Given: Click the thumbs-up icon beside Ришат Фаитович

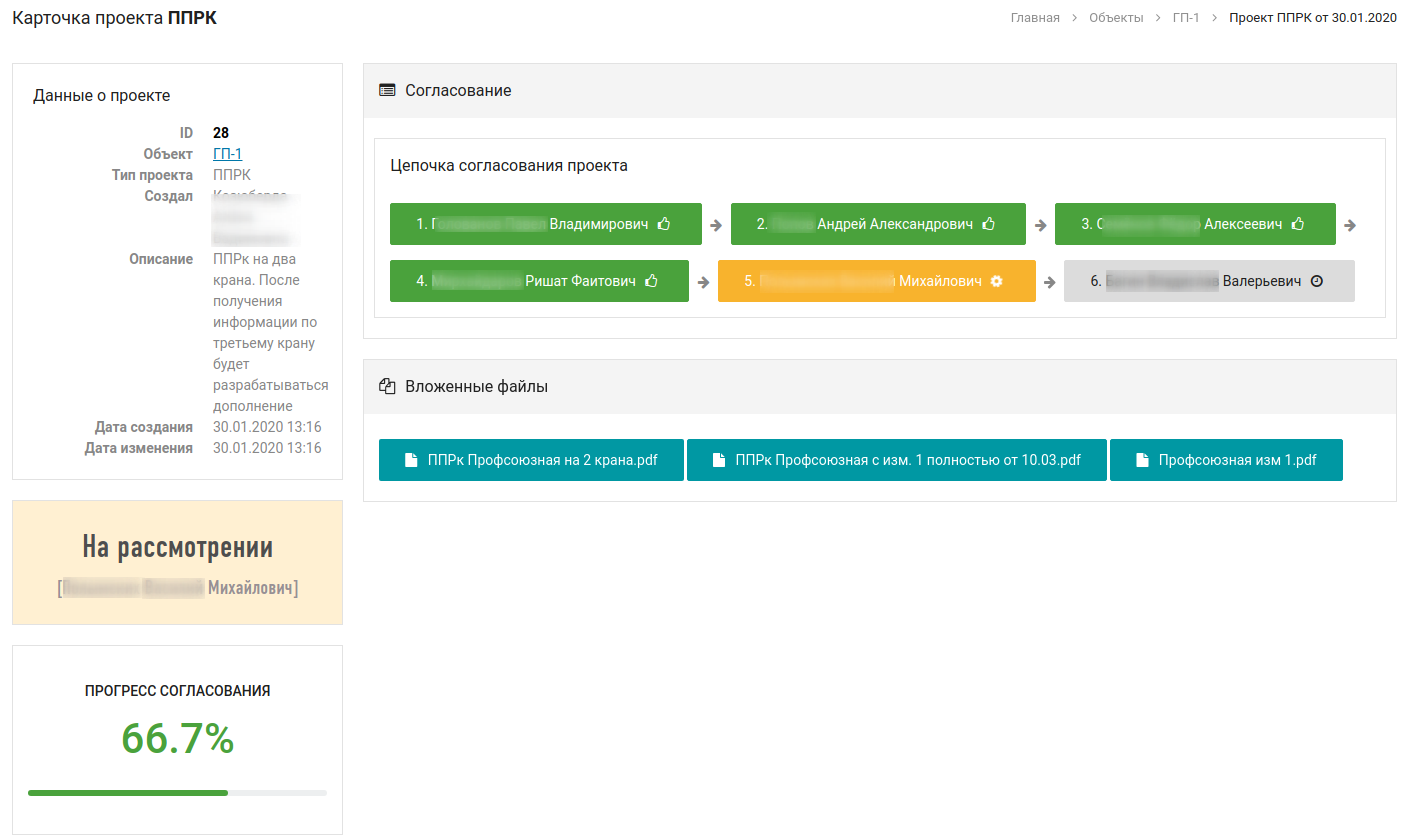Looking at the screenshot, I should [652, 281].
